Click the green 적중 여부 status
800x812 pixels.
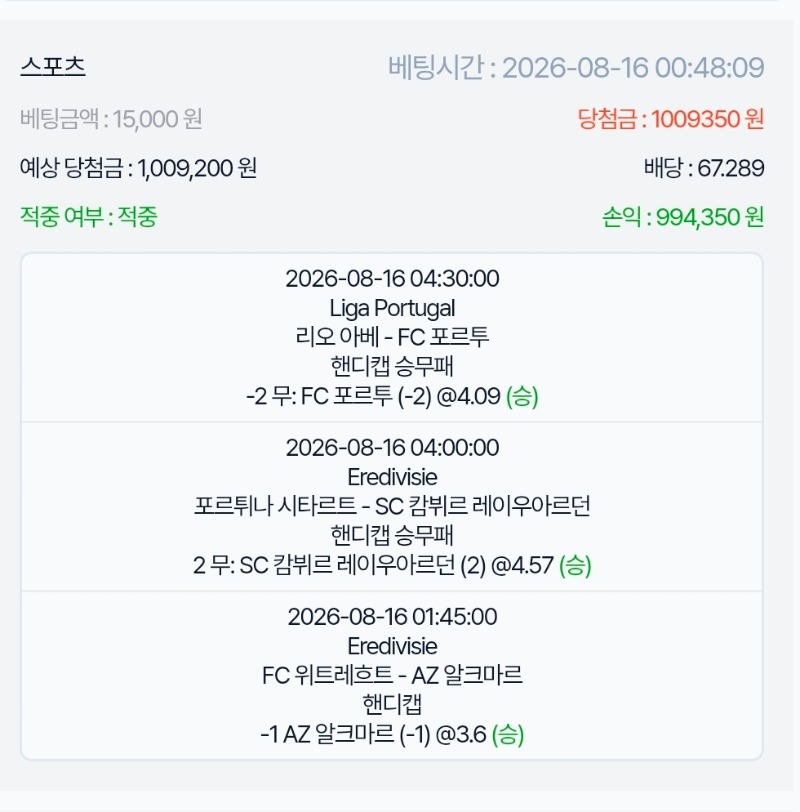89,216
